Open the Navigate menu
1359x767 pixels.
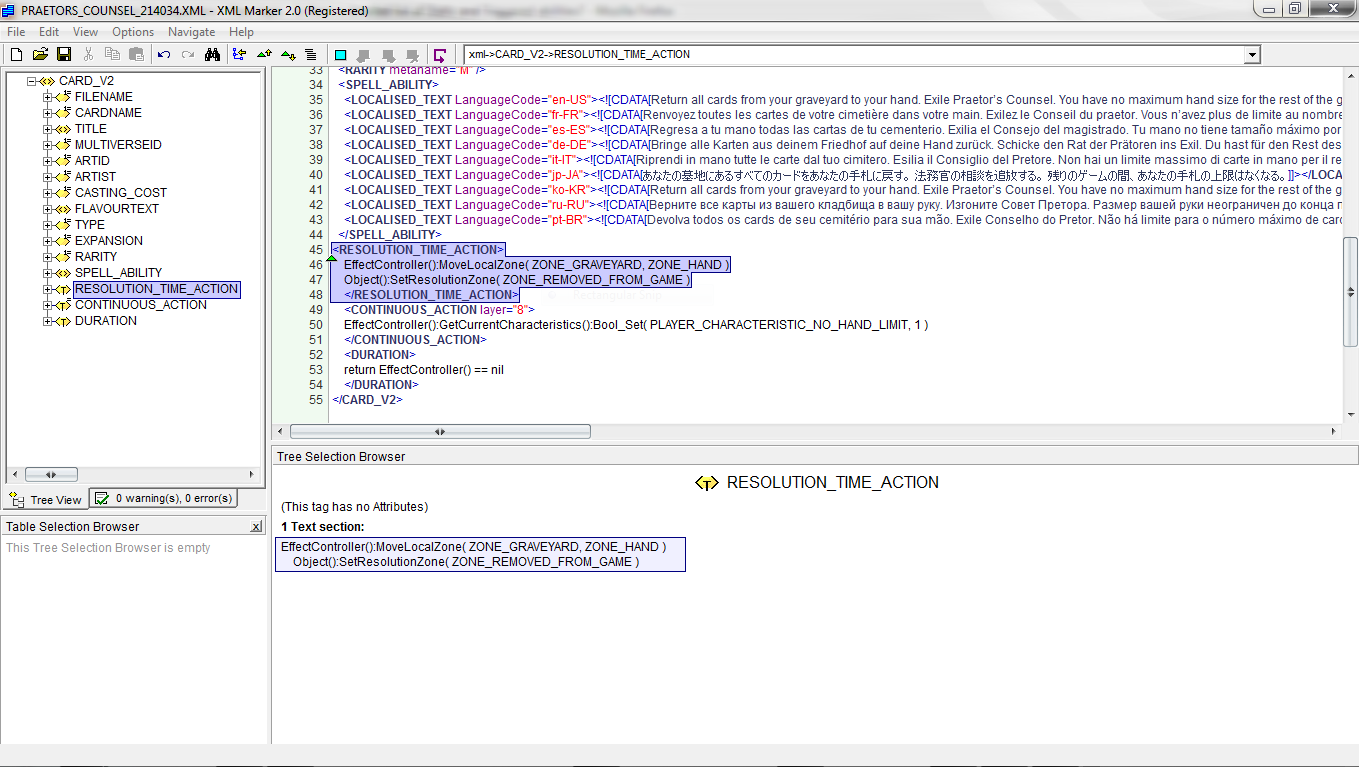191,32
